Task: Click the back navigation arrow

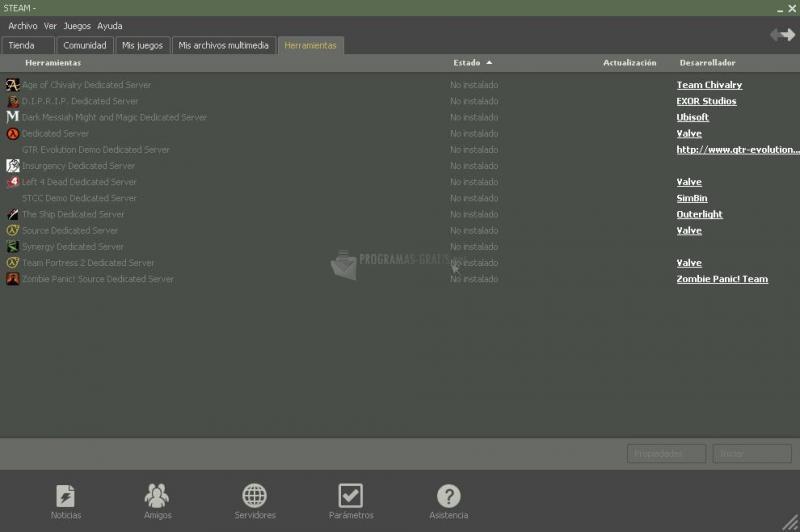Action: [x=776, y=35]
